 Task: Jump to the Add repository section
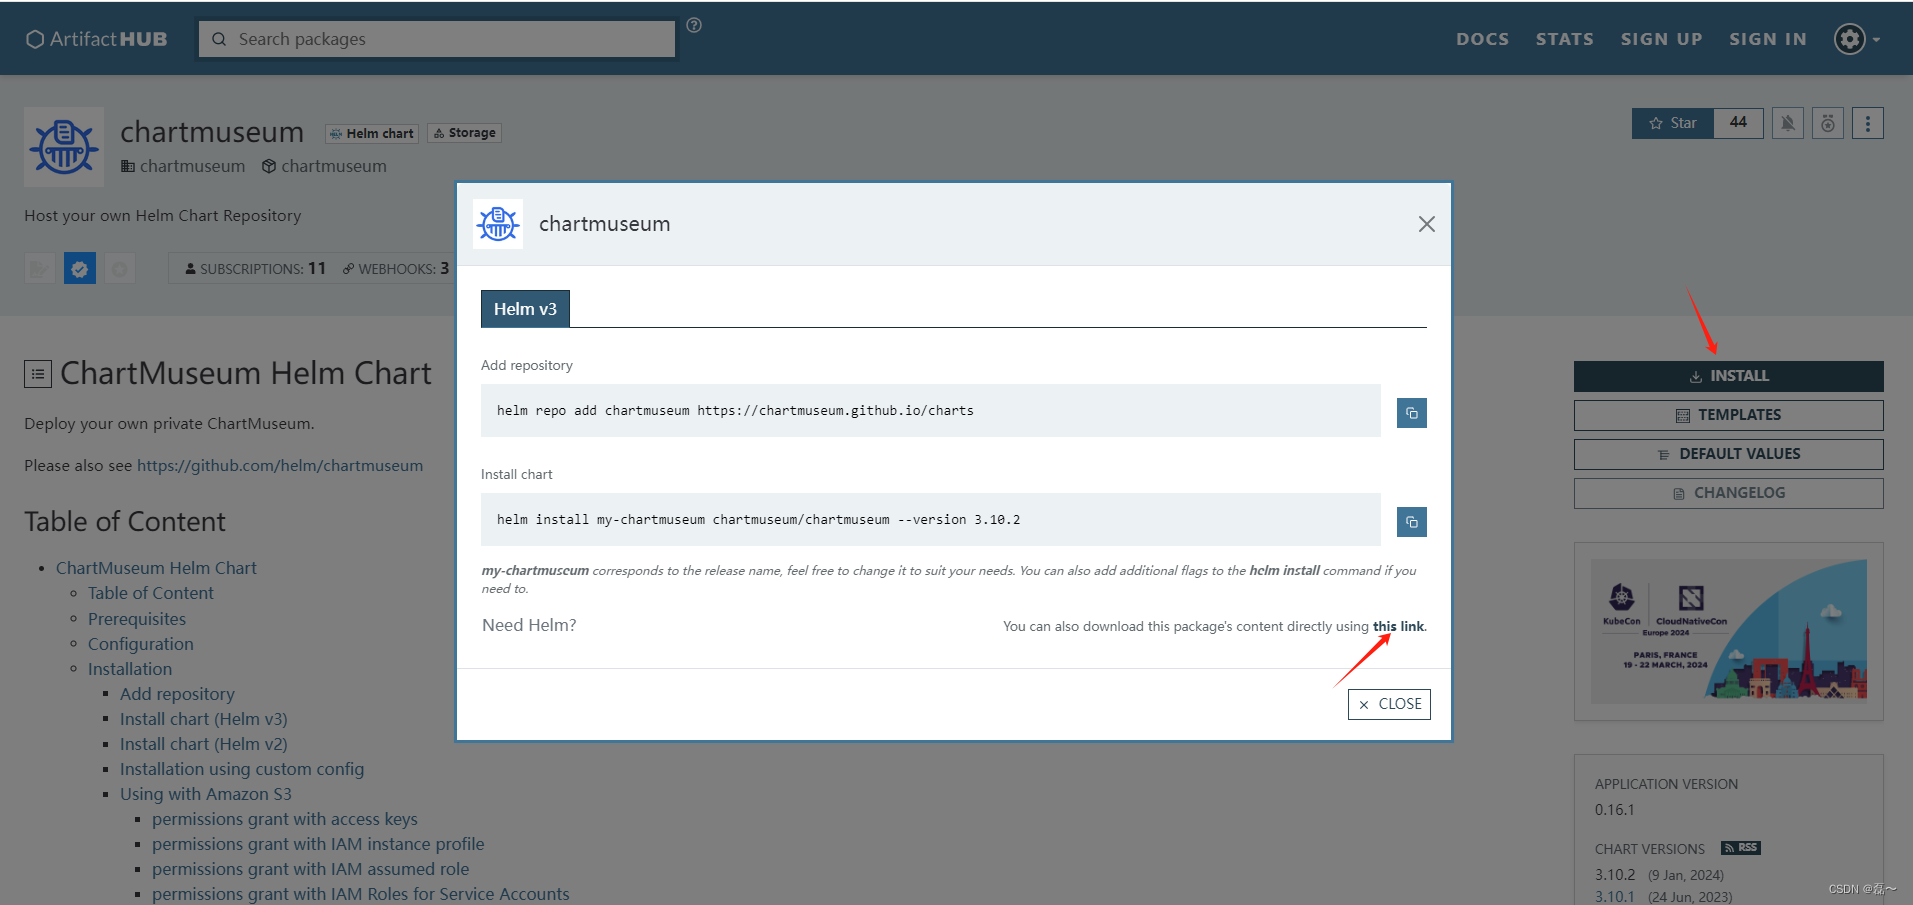[177, 694]
